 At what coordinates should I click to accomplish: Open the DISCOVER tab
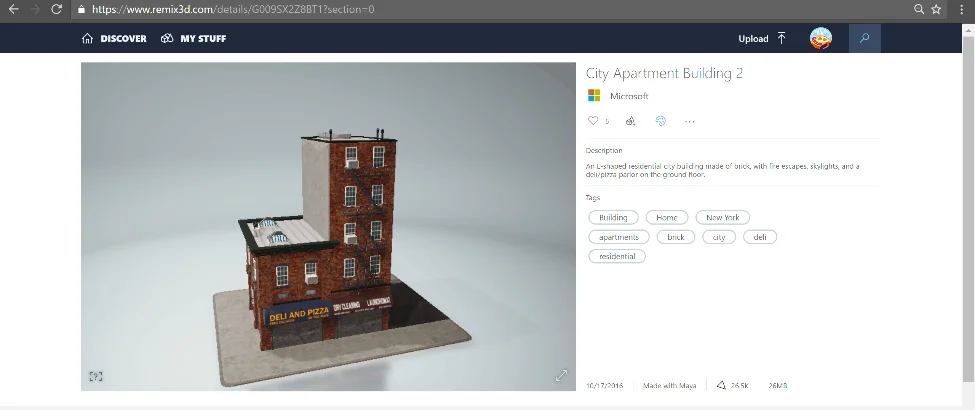click(x=123, y=39)
